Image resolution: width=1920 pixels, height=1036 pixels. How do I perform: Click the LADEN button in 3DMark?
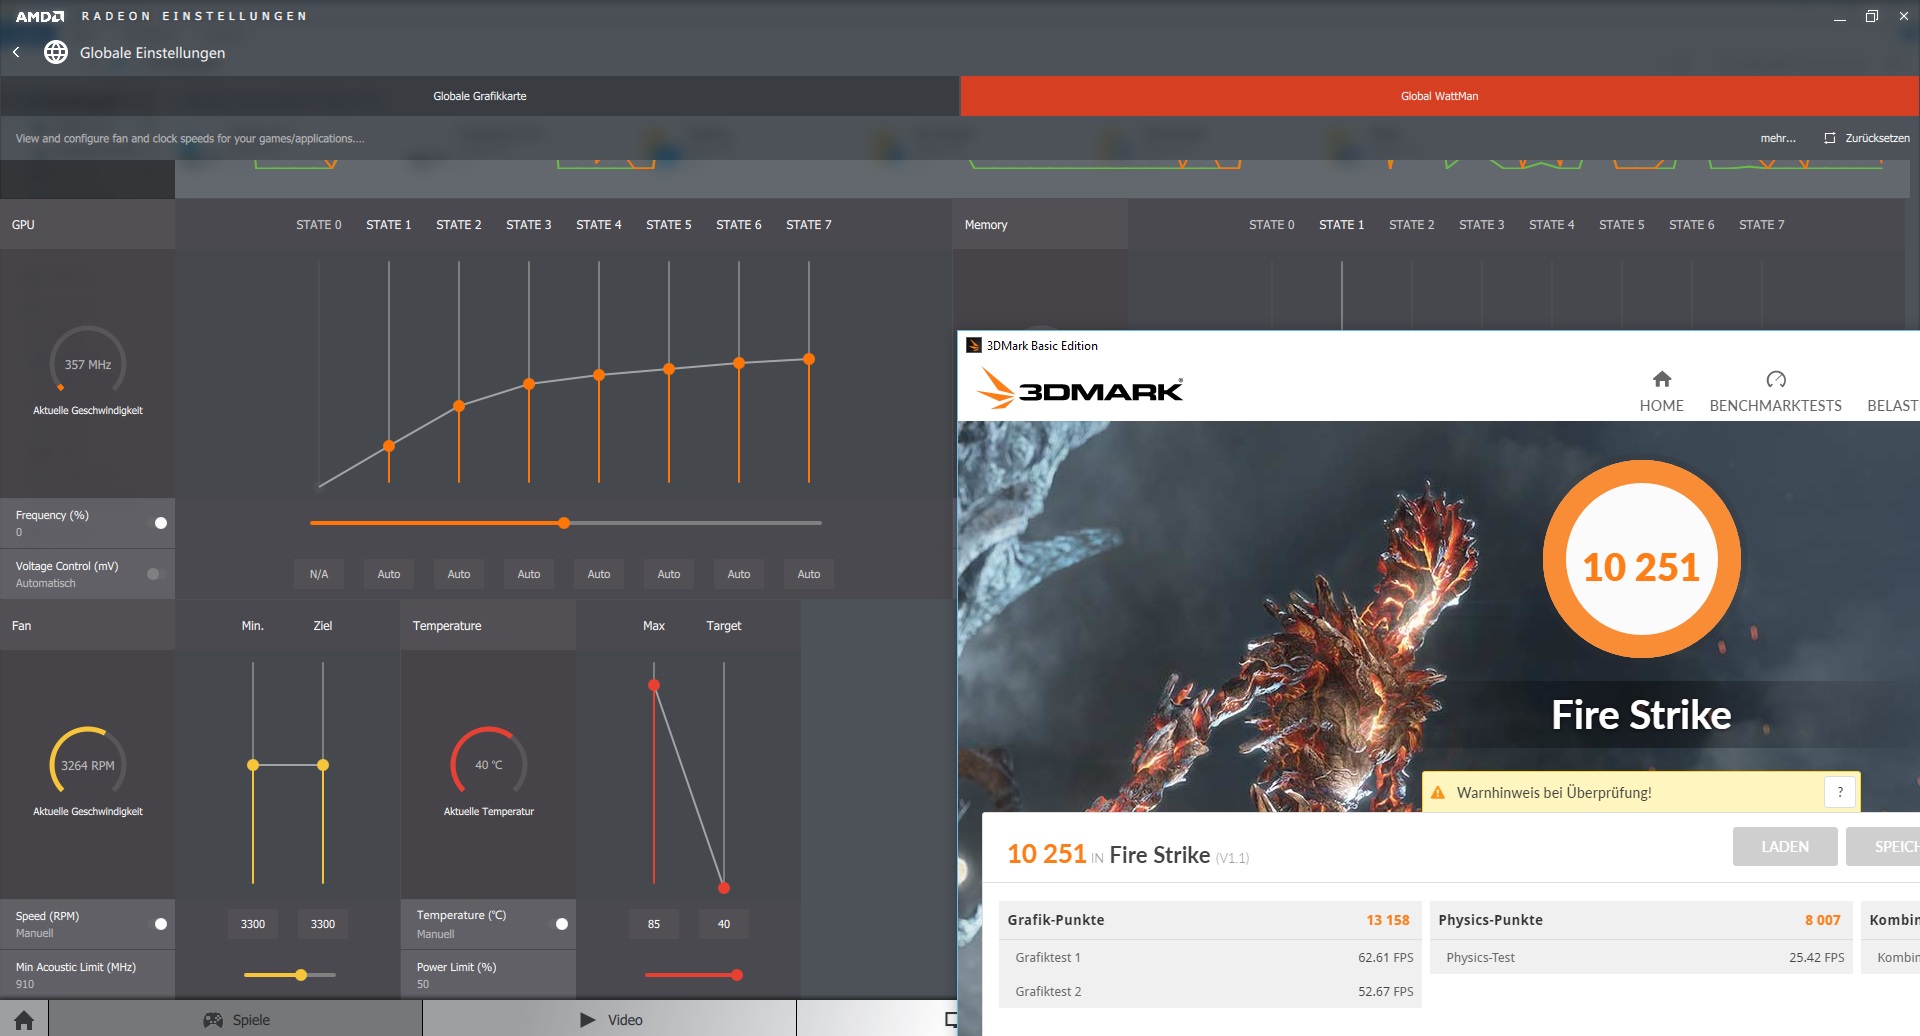click(1785, 847)
